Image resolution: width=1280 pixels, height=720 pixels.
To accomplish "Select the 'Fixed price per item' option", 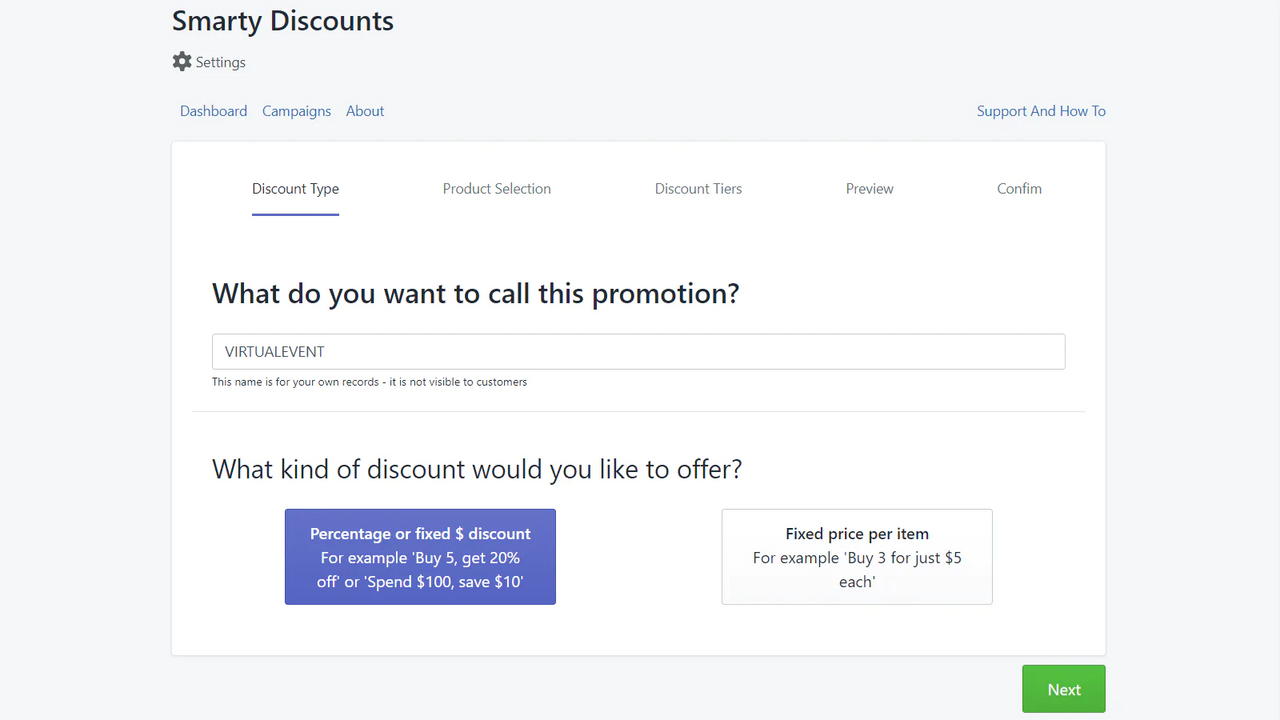I will (x=857, y=557).
